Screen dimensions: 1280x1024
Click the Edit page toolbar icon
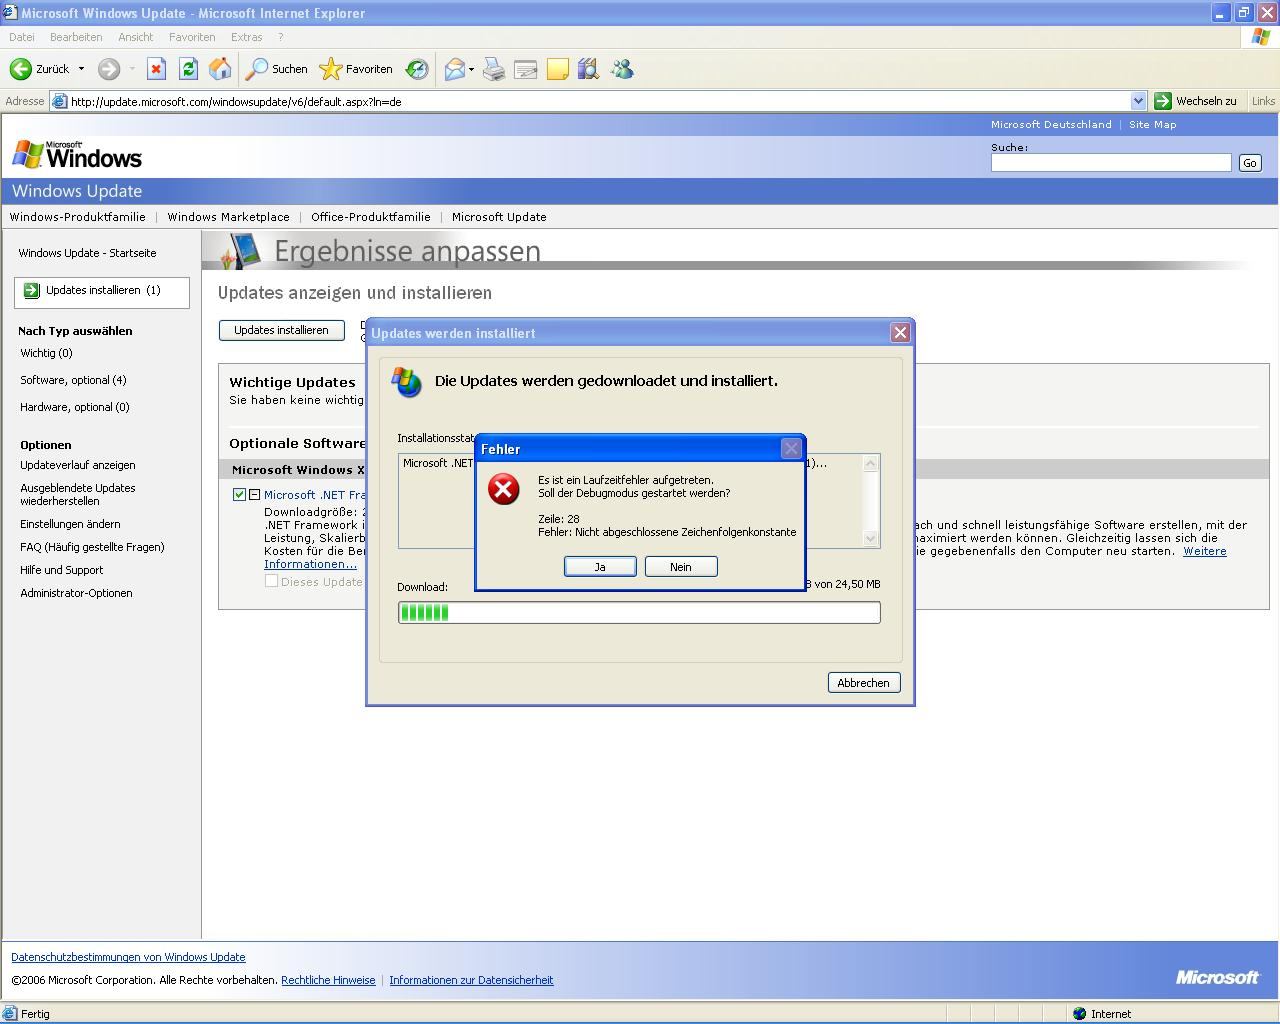526,69
